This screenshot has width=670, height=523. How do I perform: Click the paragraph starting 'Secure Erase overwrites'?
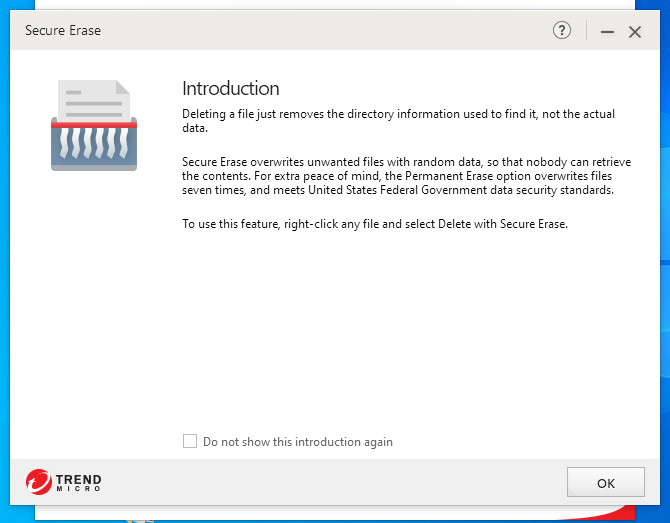coord(406,176)
